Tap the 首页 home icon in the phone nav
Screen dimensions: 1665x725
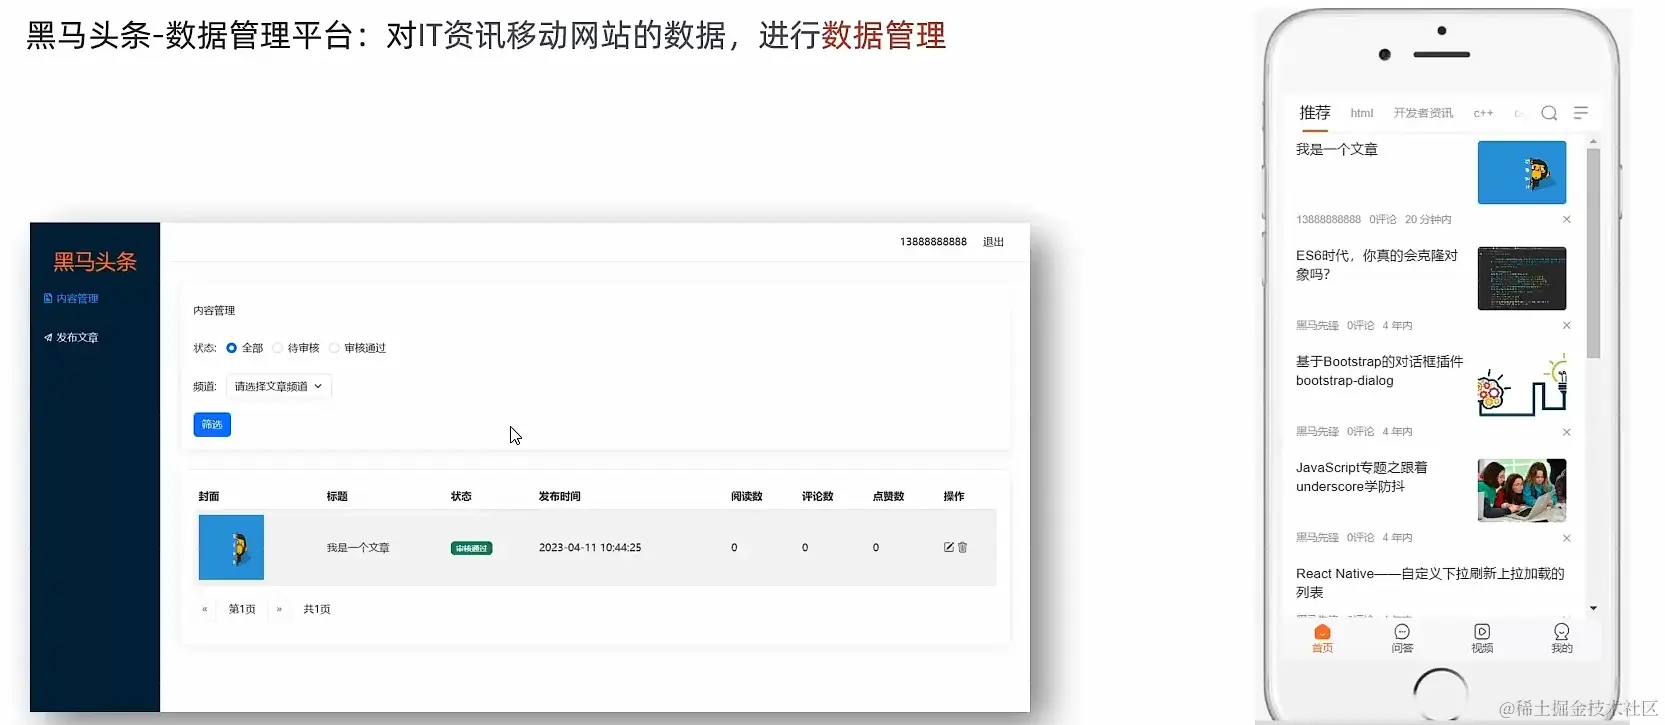point(1322,638)
